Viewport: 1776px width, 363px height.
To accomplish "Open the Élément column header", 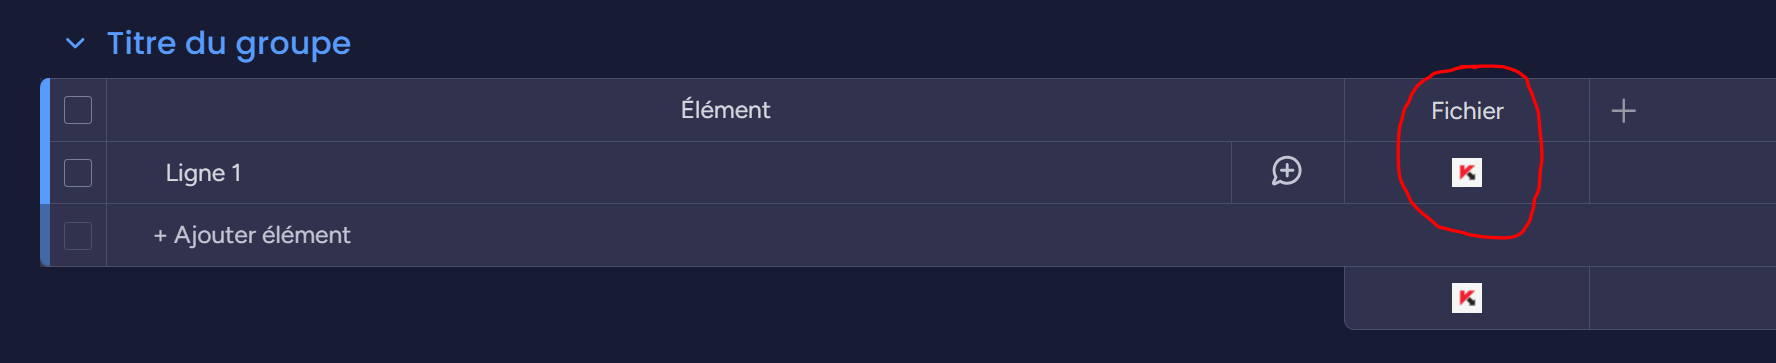I will point(725,110).
